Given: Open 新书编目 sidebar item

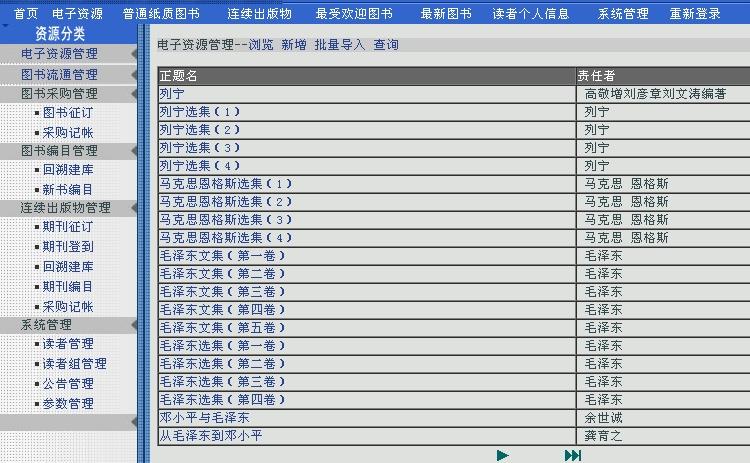Looking at the screenshot, I should click(x=68, y=190).
